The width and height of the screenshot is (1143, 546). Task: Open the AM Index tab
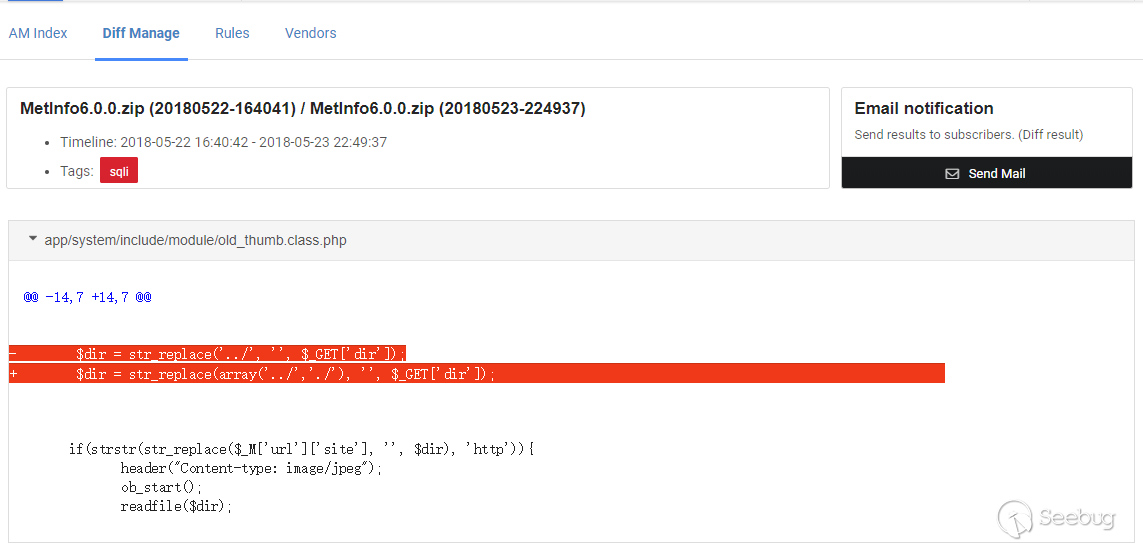pyautogui.click(x=38, y=33)
